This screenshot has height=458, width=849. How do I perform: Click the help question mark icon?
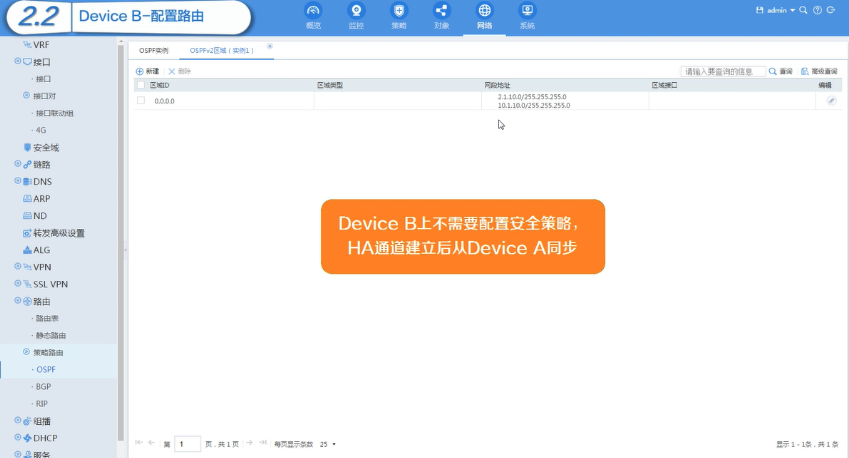point(817,10)
